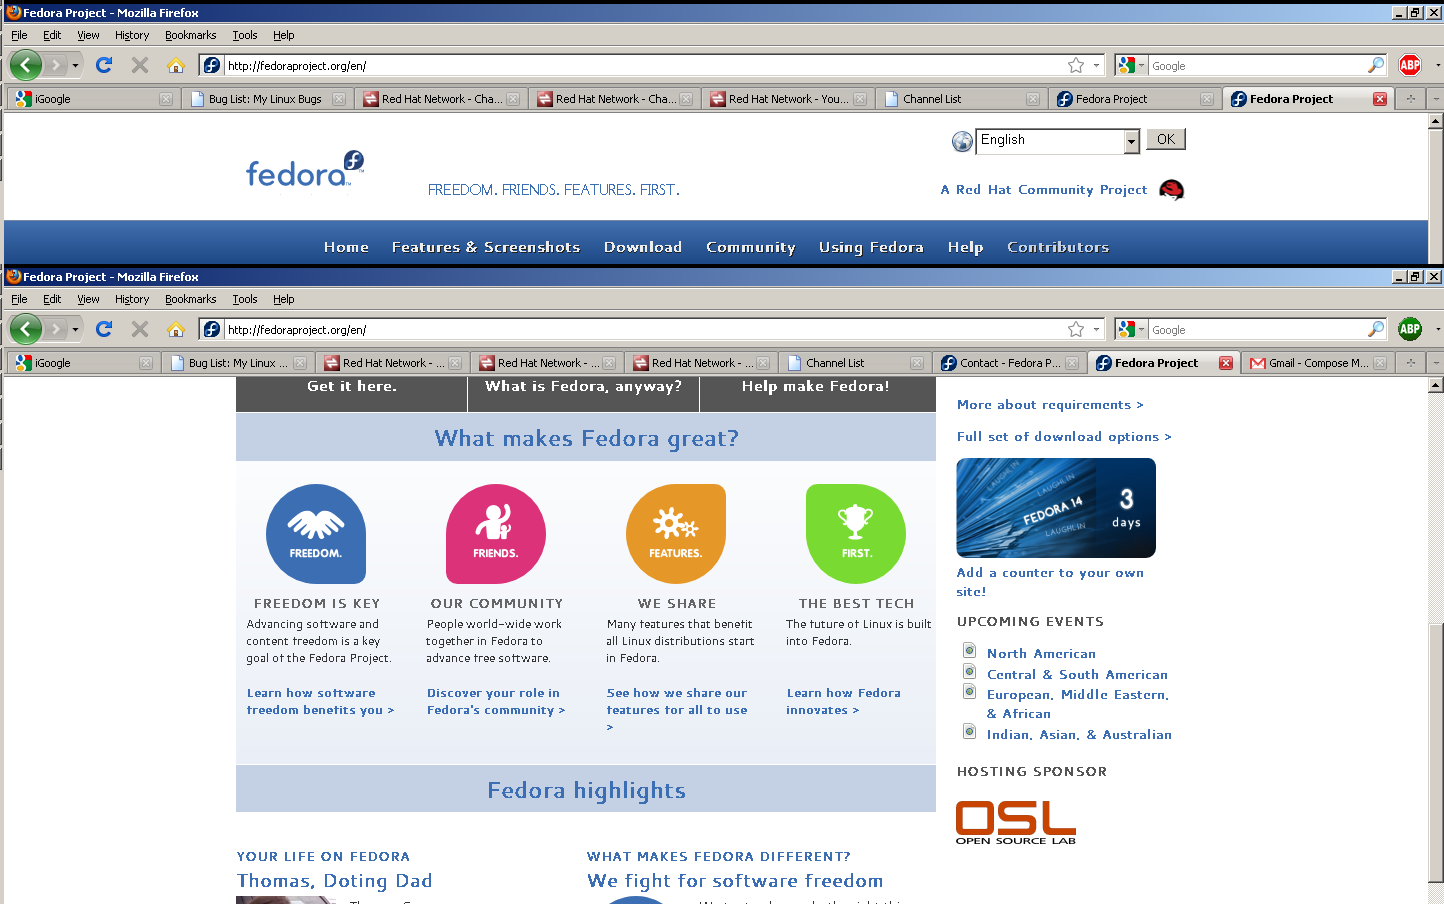This screenshot has height=904, width=1444.
Task: Click the Red Hat shadowman logo
Action: [1171, 190]
